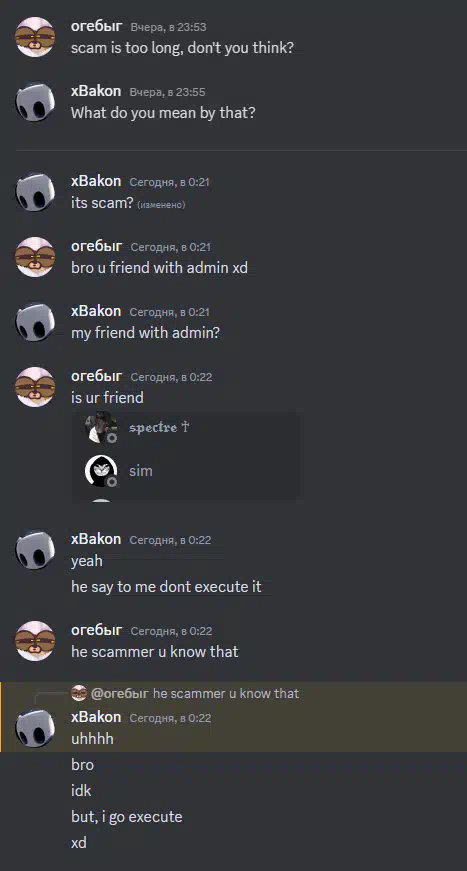Jump to the replied message 'he scammer u know that'
Image resolution: width=467 pixels, height=871 pixels.
click(226, 693)
